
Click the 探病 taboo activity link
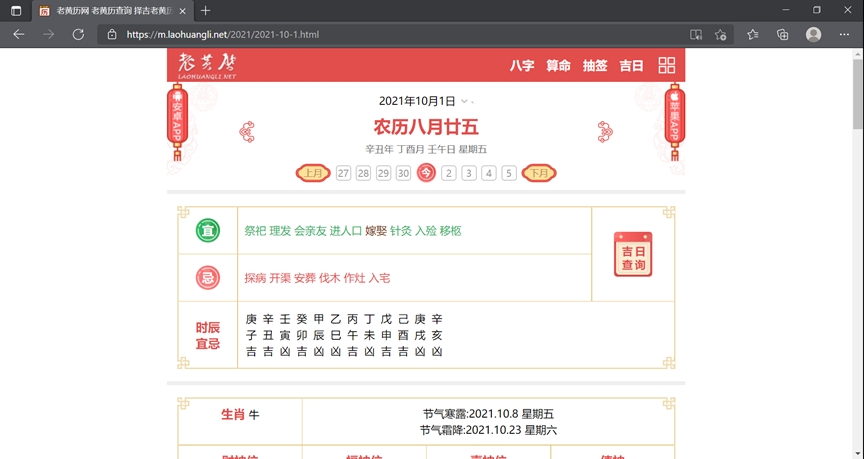click(255, 278)
